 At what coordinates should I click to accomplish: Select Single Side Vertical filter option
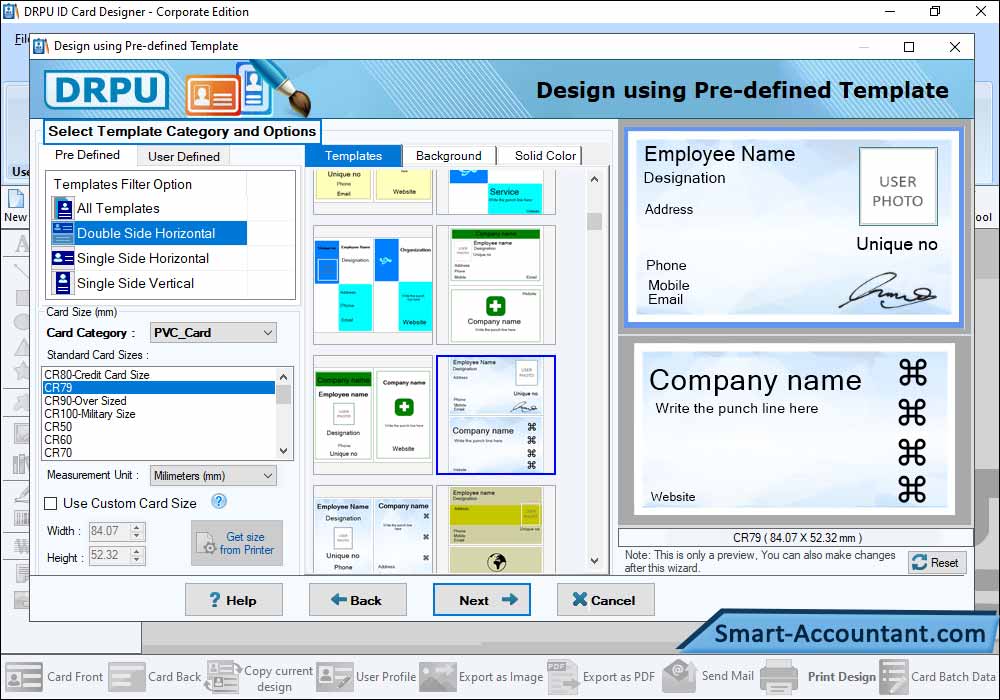pyautogui.click(x=135, y=283)
